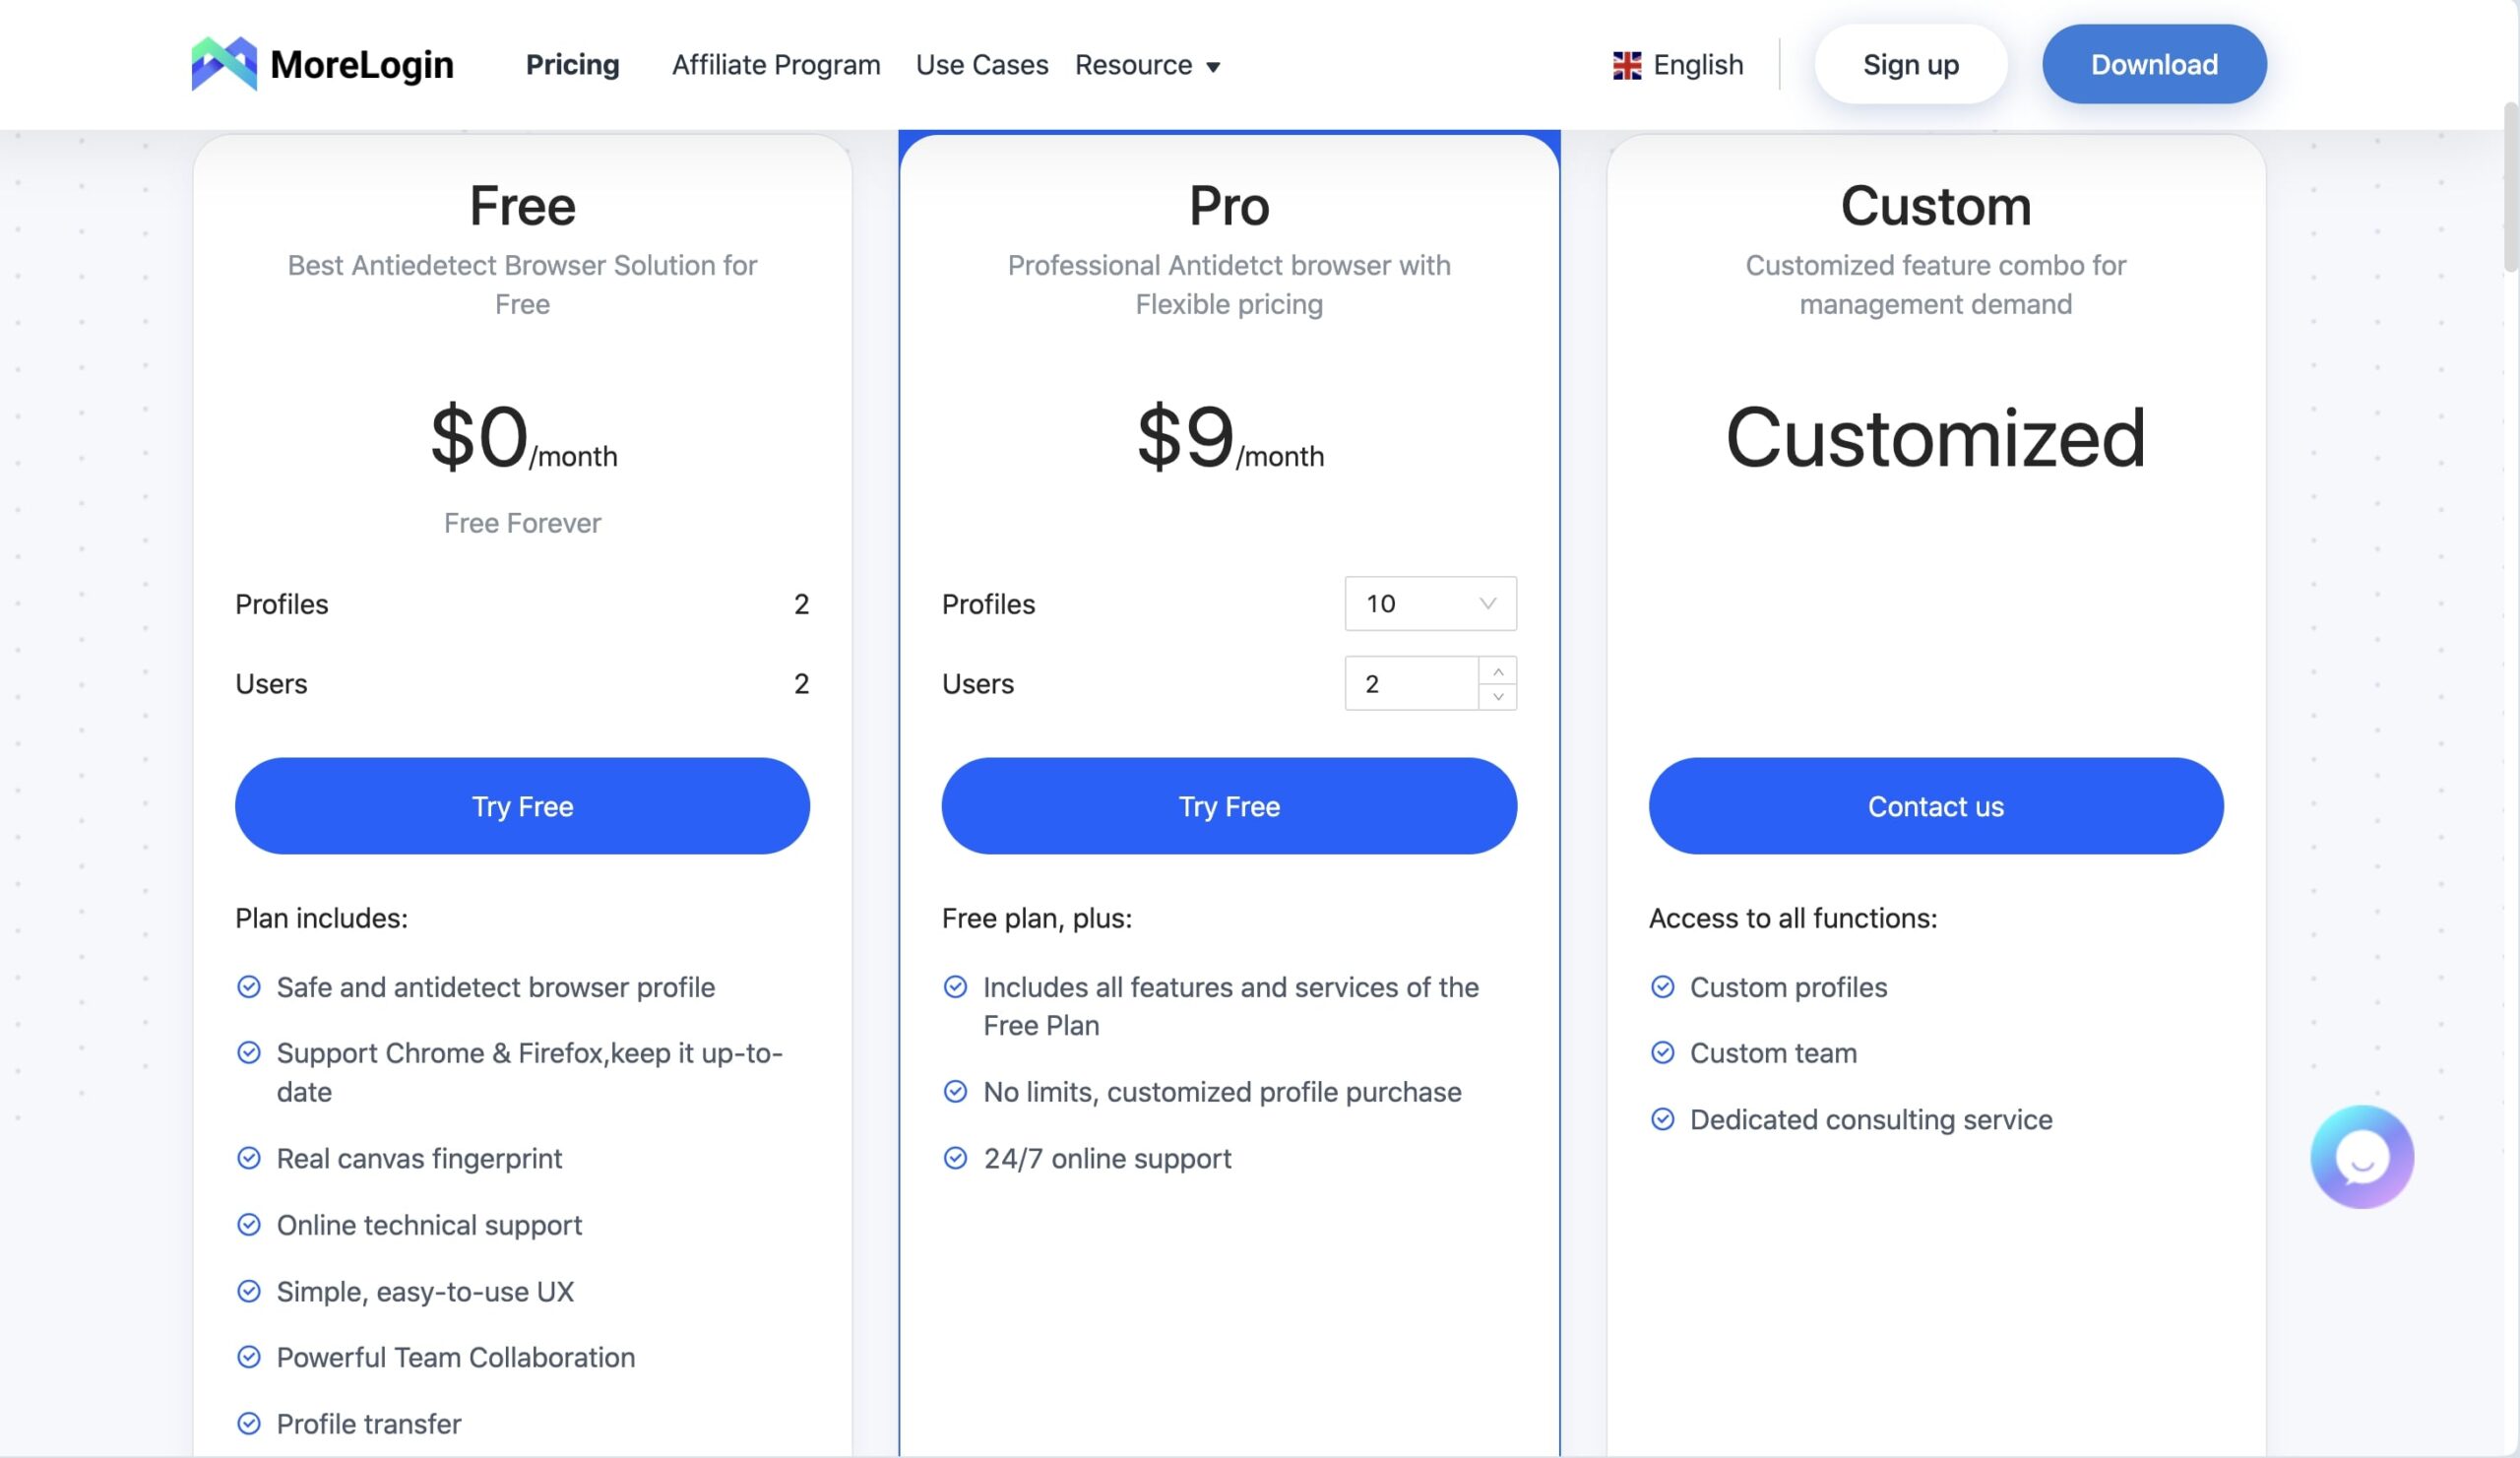Screen dimensions: 2520x1458
Task: Expand the Resource menu
Action: click(1147, 65)
